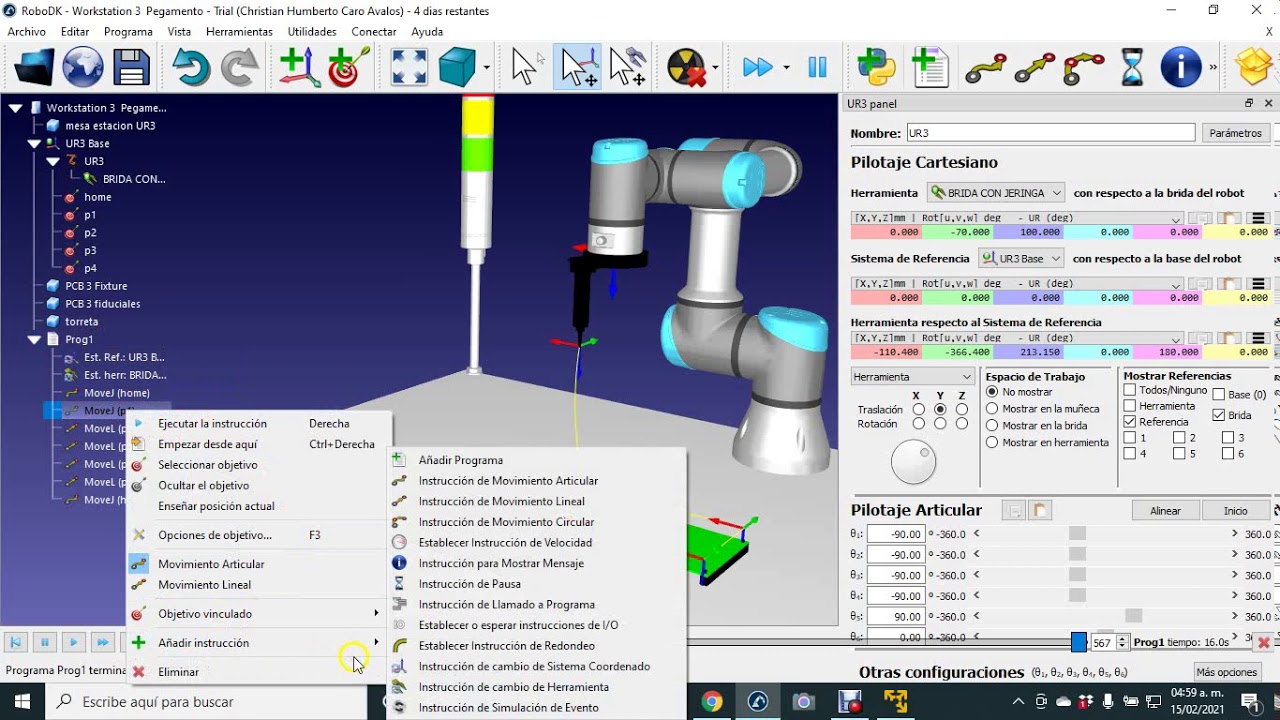Enable the Herramienta reference checkbox
Image resolution: width=1280 pixels, height=720 pixels.
point(1130,406)
